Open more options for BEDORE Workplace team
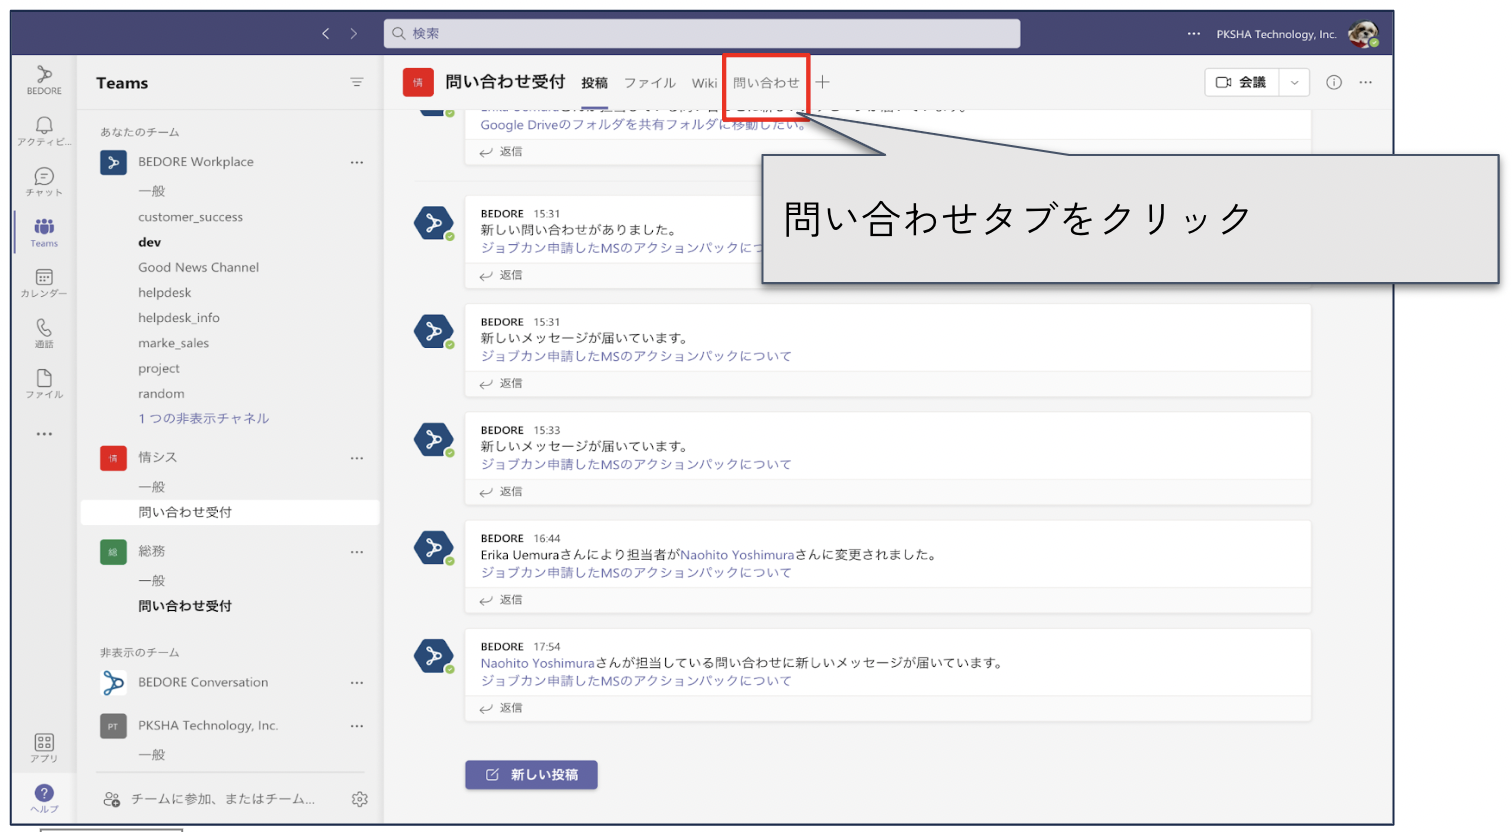Viewport: 1512px width, 832px height. tap(357, 162)
